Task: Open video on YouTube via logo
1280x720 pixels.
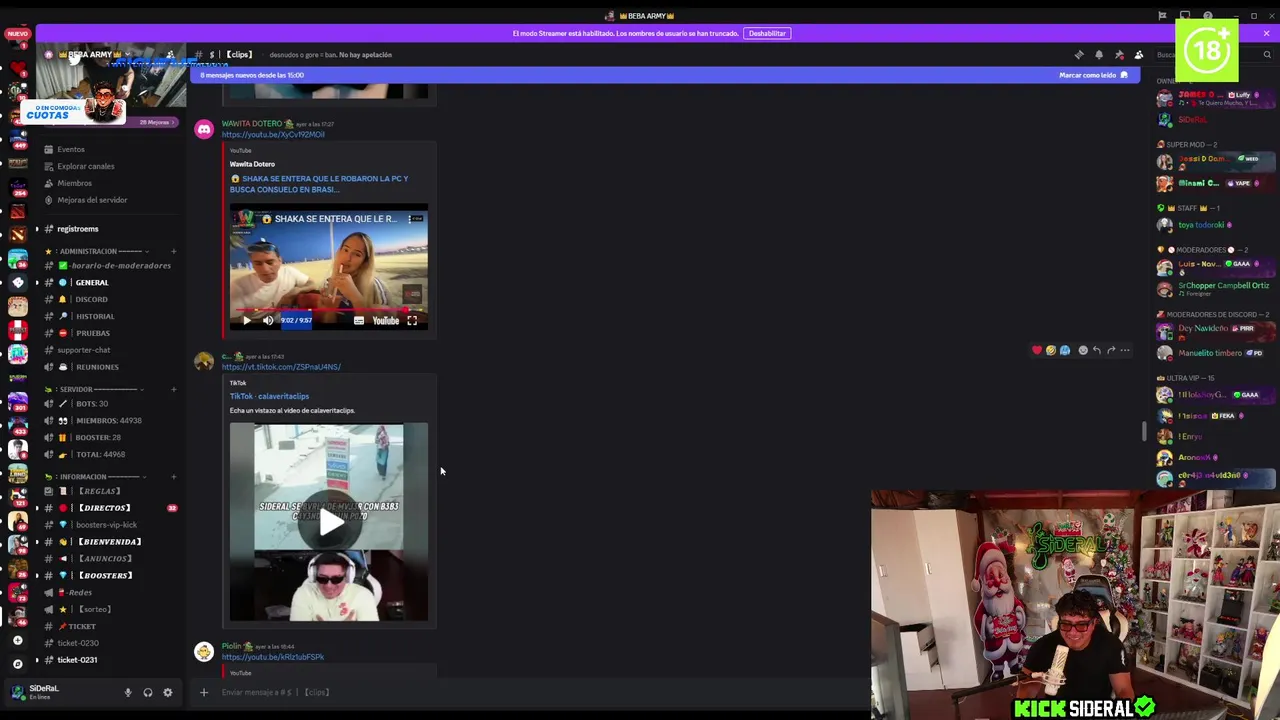Action: point(386,320)
